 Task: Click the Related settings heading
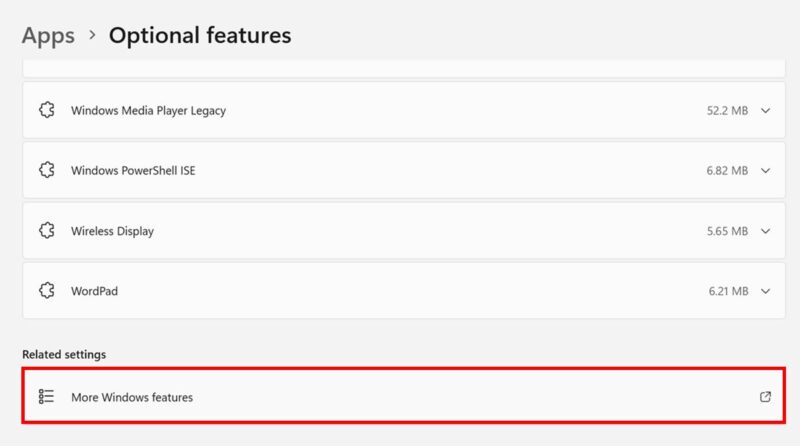click(64, 354)
